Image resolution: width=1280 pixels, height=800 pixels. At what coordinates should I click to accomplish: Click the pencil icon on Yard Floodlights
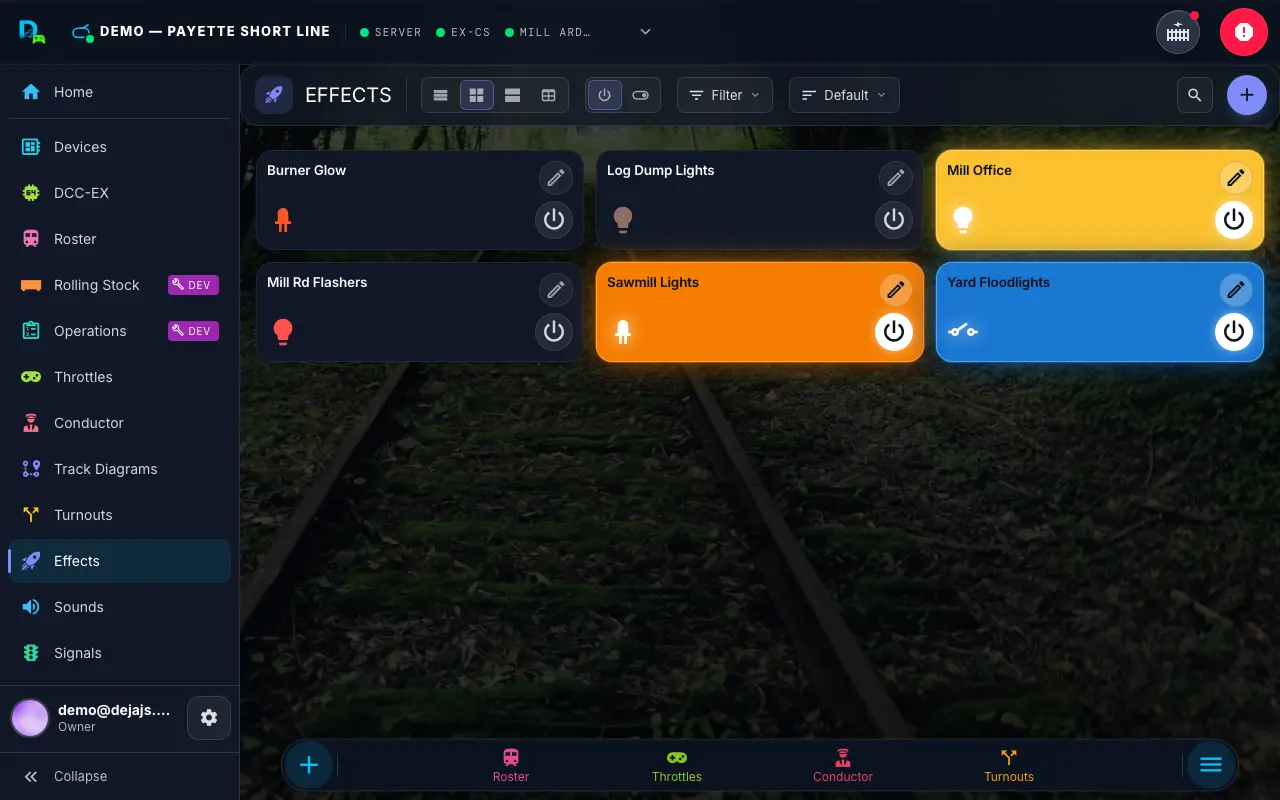(x=1235, y=291)
